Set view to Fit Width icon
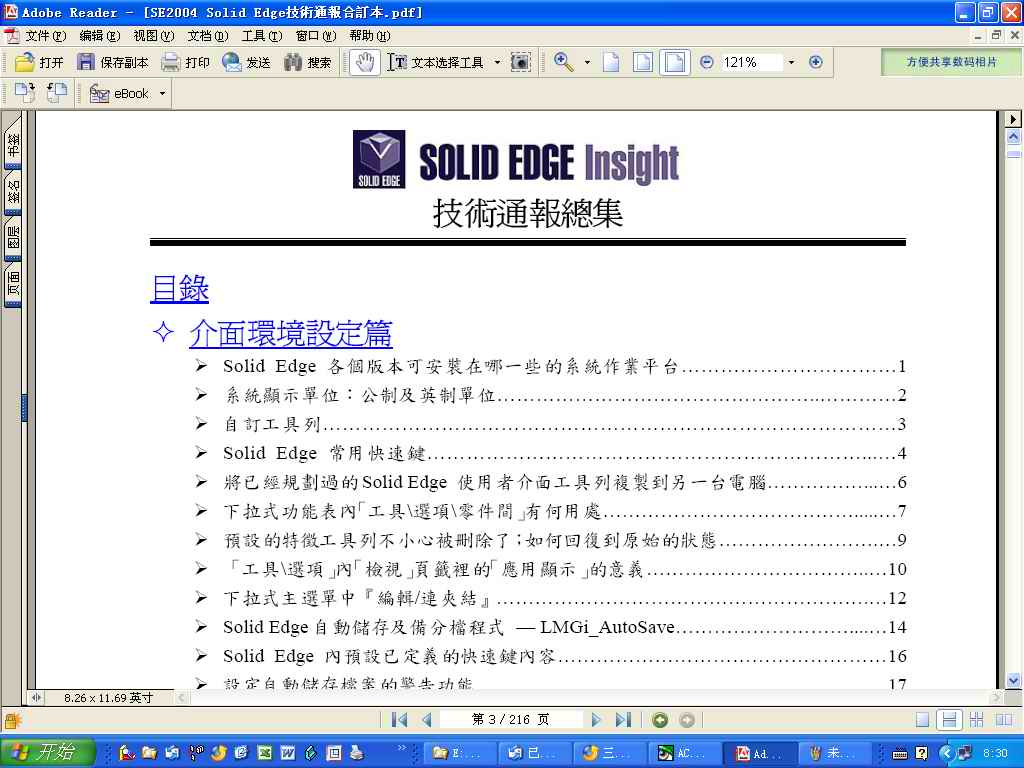This screenshot has width=1024, height=768. [675, 62]
